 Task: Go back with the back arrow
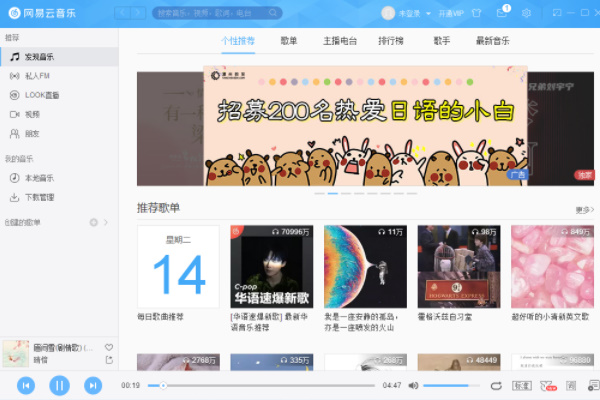[x=122, y=13]
